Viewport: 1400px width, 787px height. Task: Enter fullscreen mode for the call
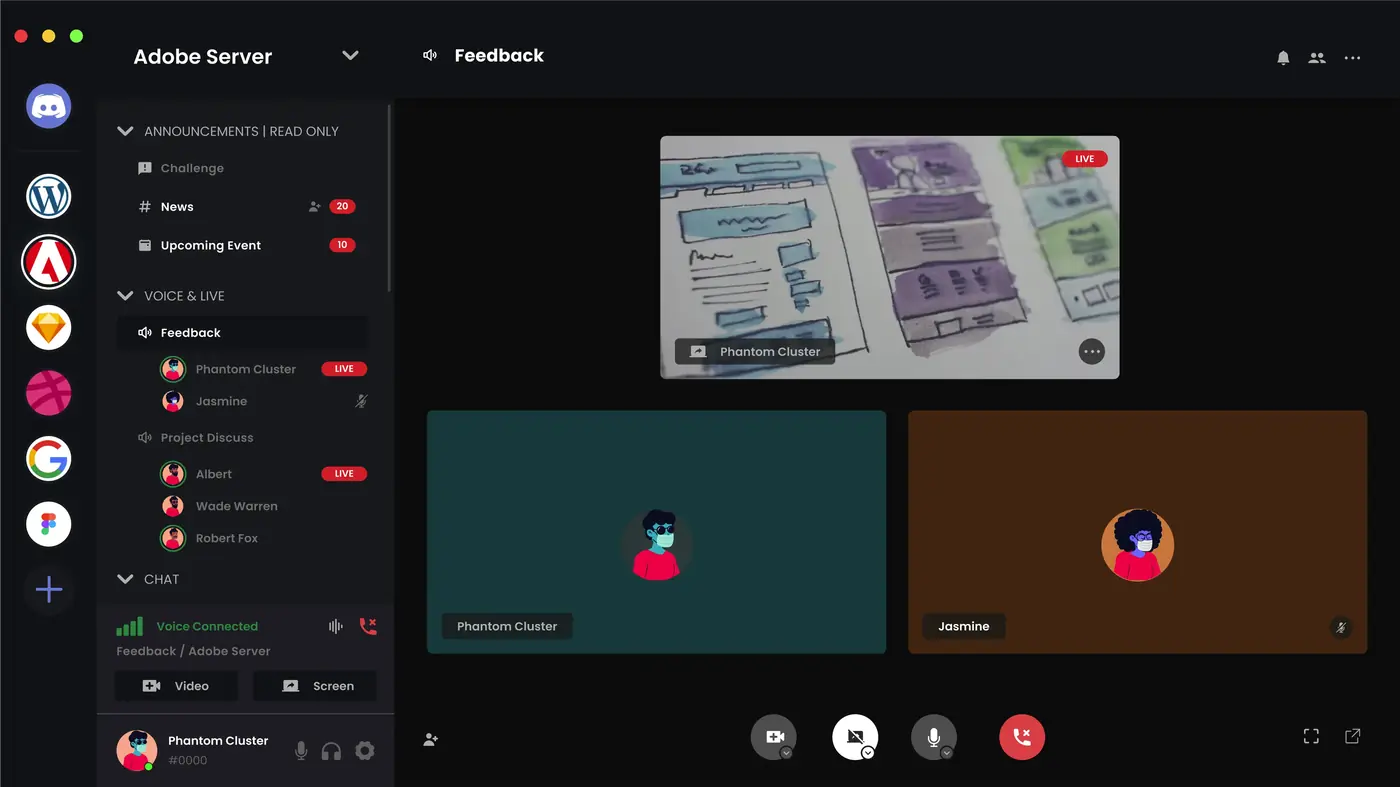point(1311,736)
